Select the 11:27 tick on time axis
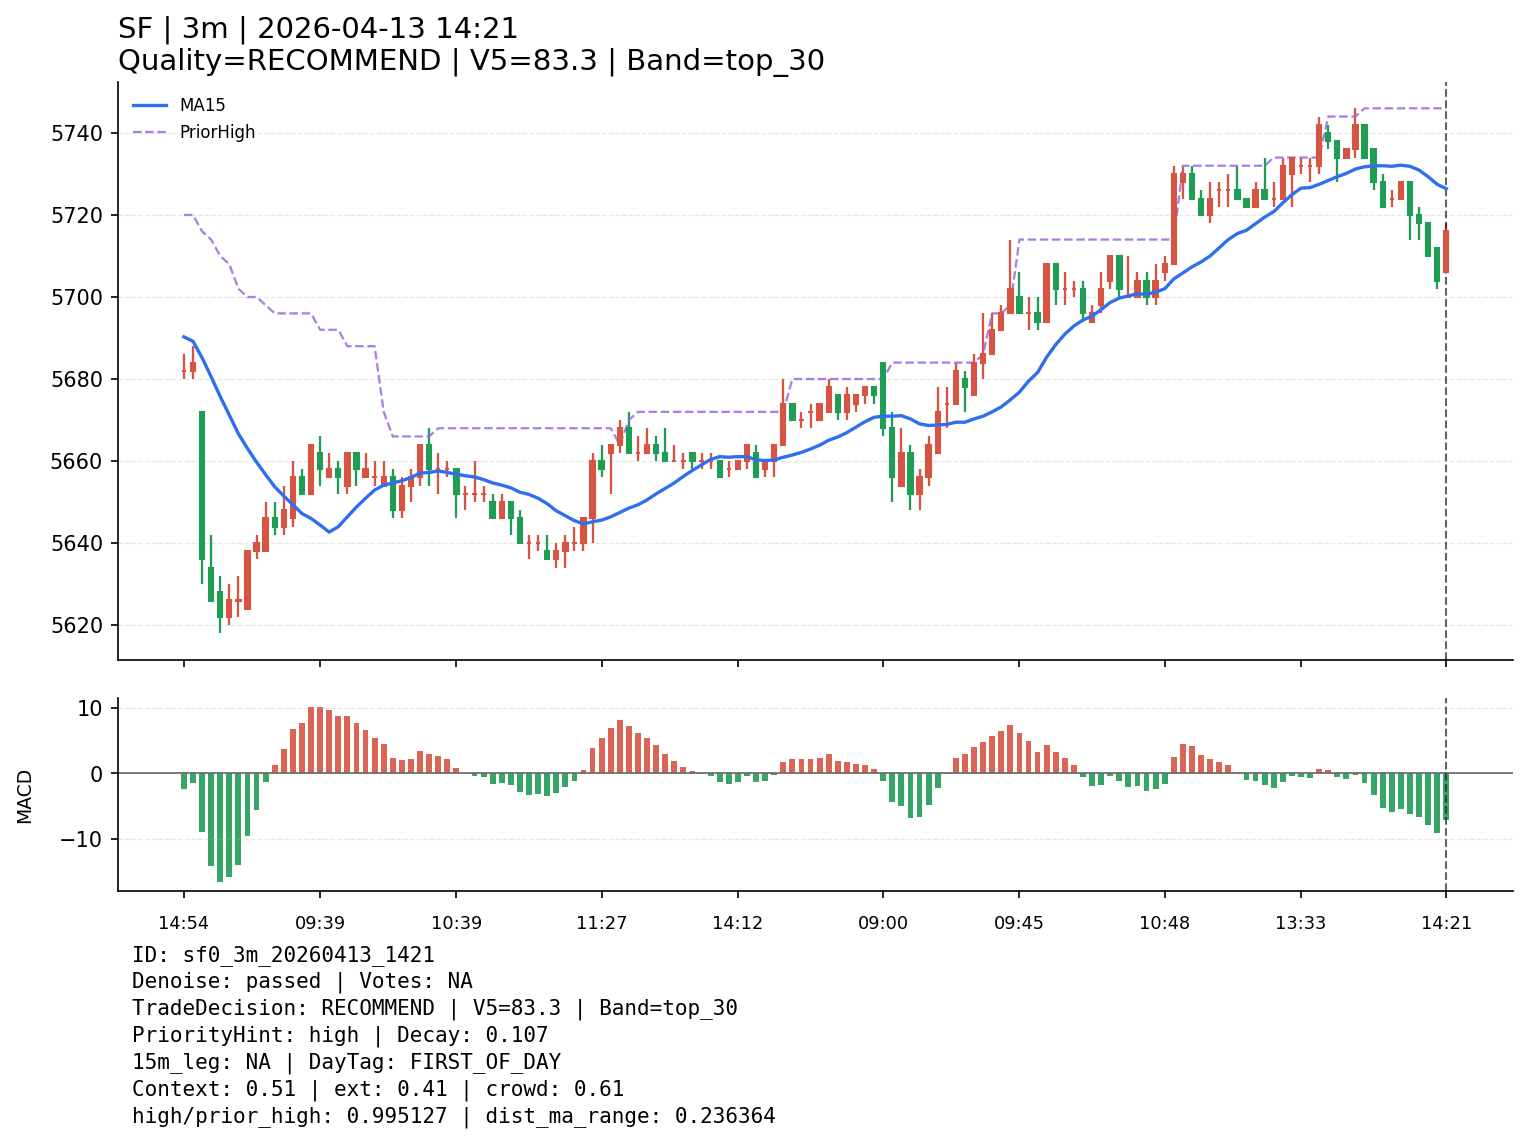 tap(601, 922)
